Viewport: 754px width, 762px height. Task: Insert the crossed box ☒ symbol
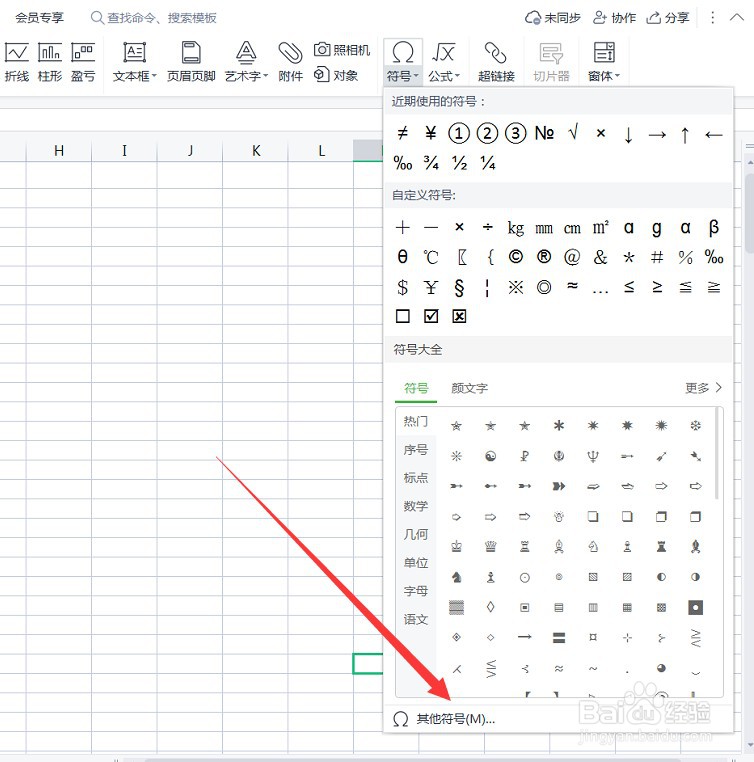click(459, 316)
